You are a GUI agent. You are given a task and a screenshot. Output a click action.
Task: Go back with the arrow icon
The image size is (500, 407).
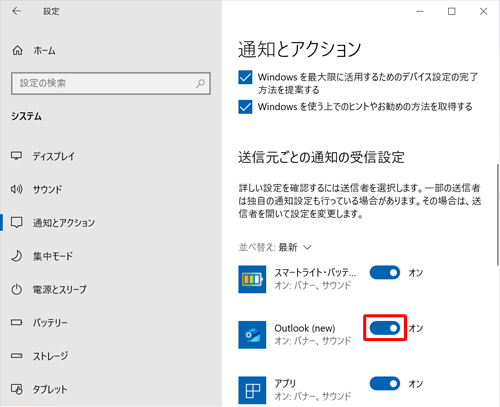coord(16,11)
